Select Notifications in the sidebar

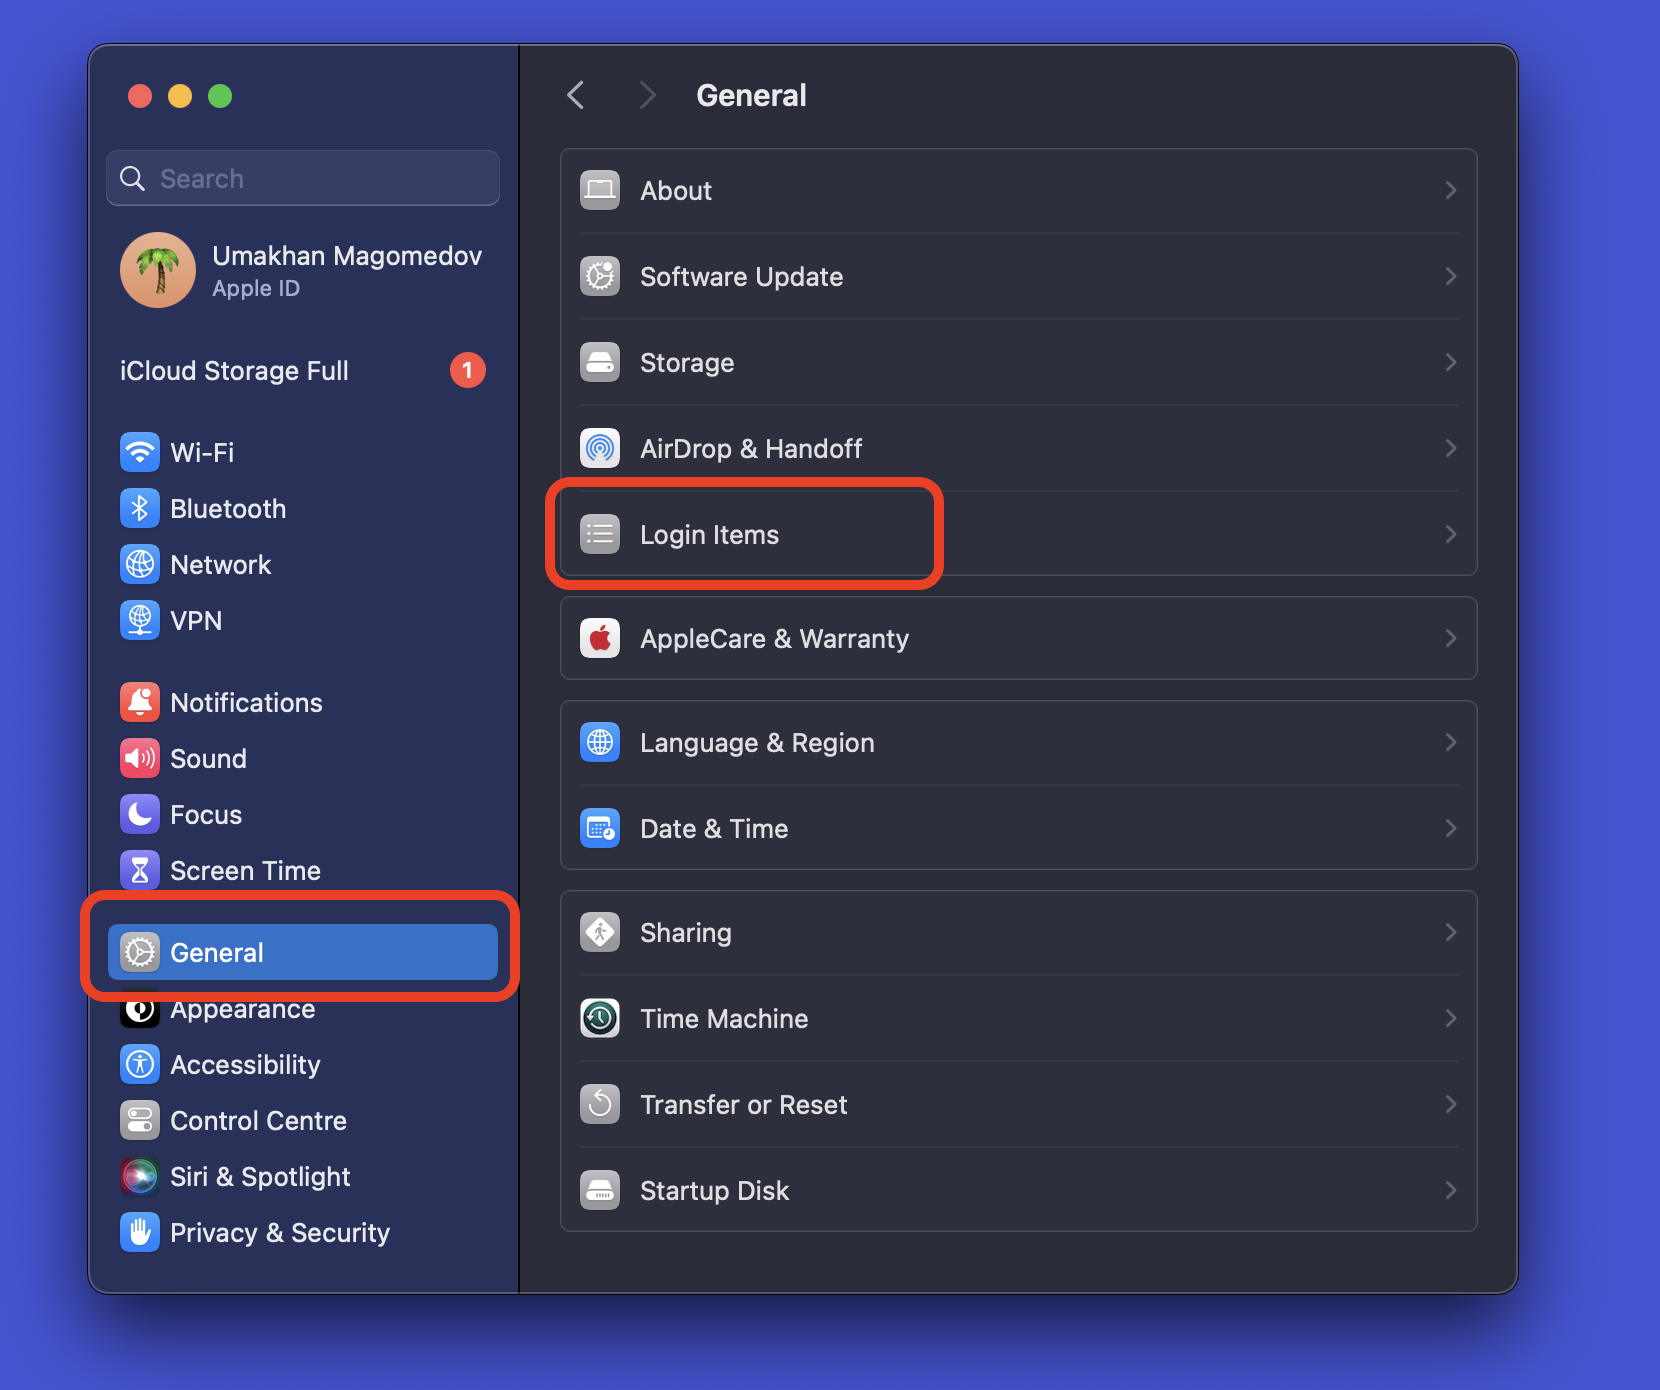[x=246, y=702]
